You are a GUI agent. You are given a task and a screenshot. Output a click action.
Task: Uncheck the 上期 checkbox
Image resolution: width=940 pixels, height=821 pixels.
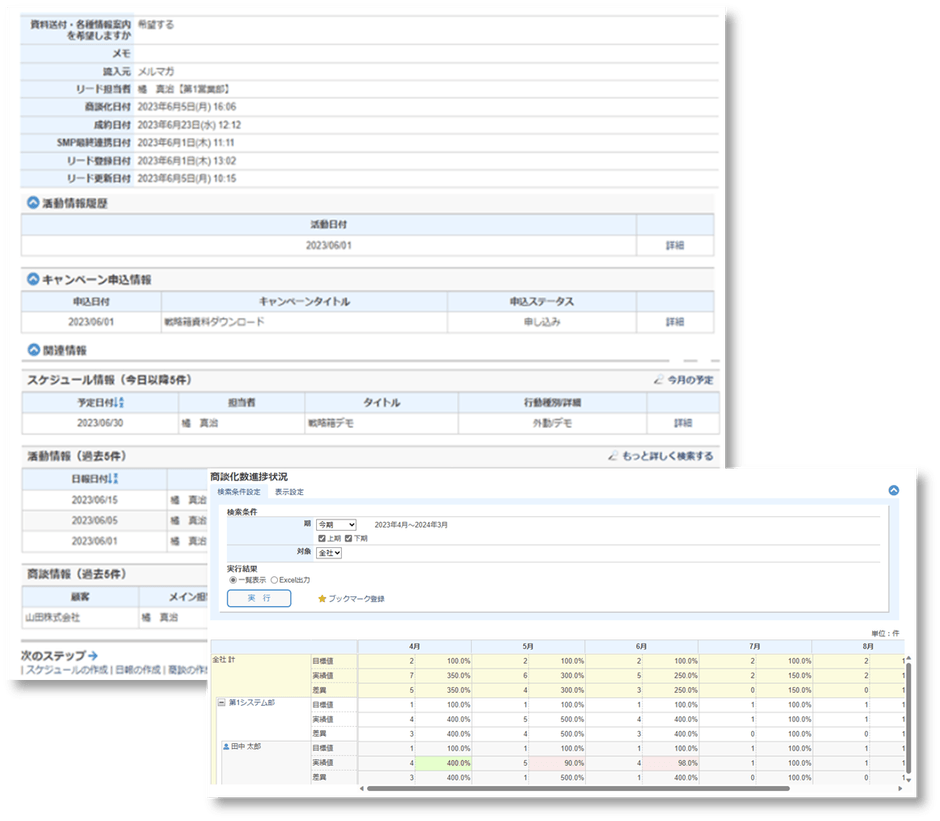pyautogui.click(x=321, y=538)
